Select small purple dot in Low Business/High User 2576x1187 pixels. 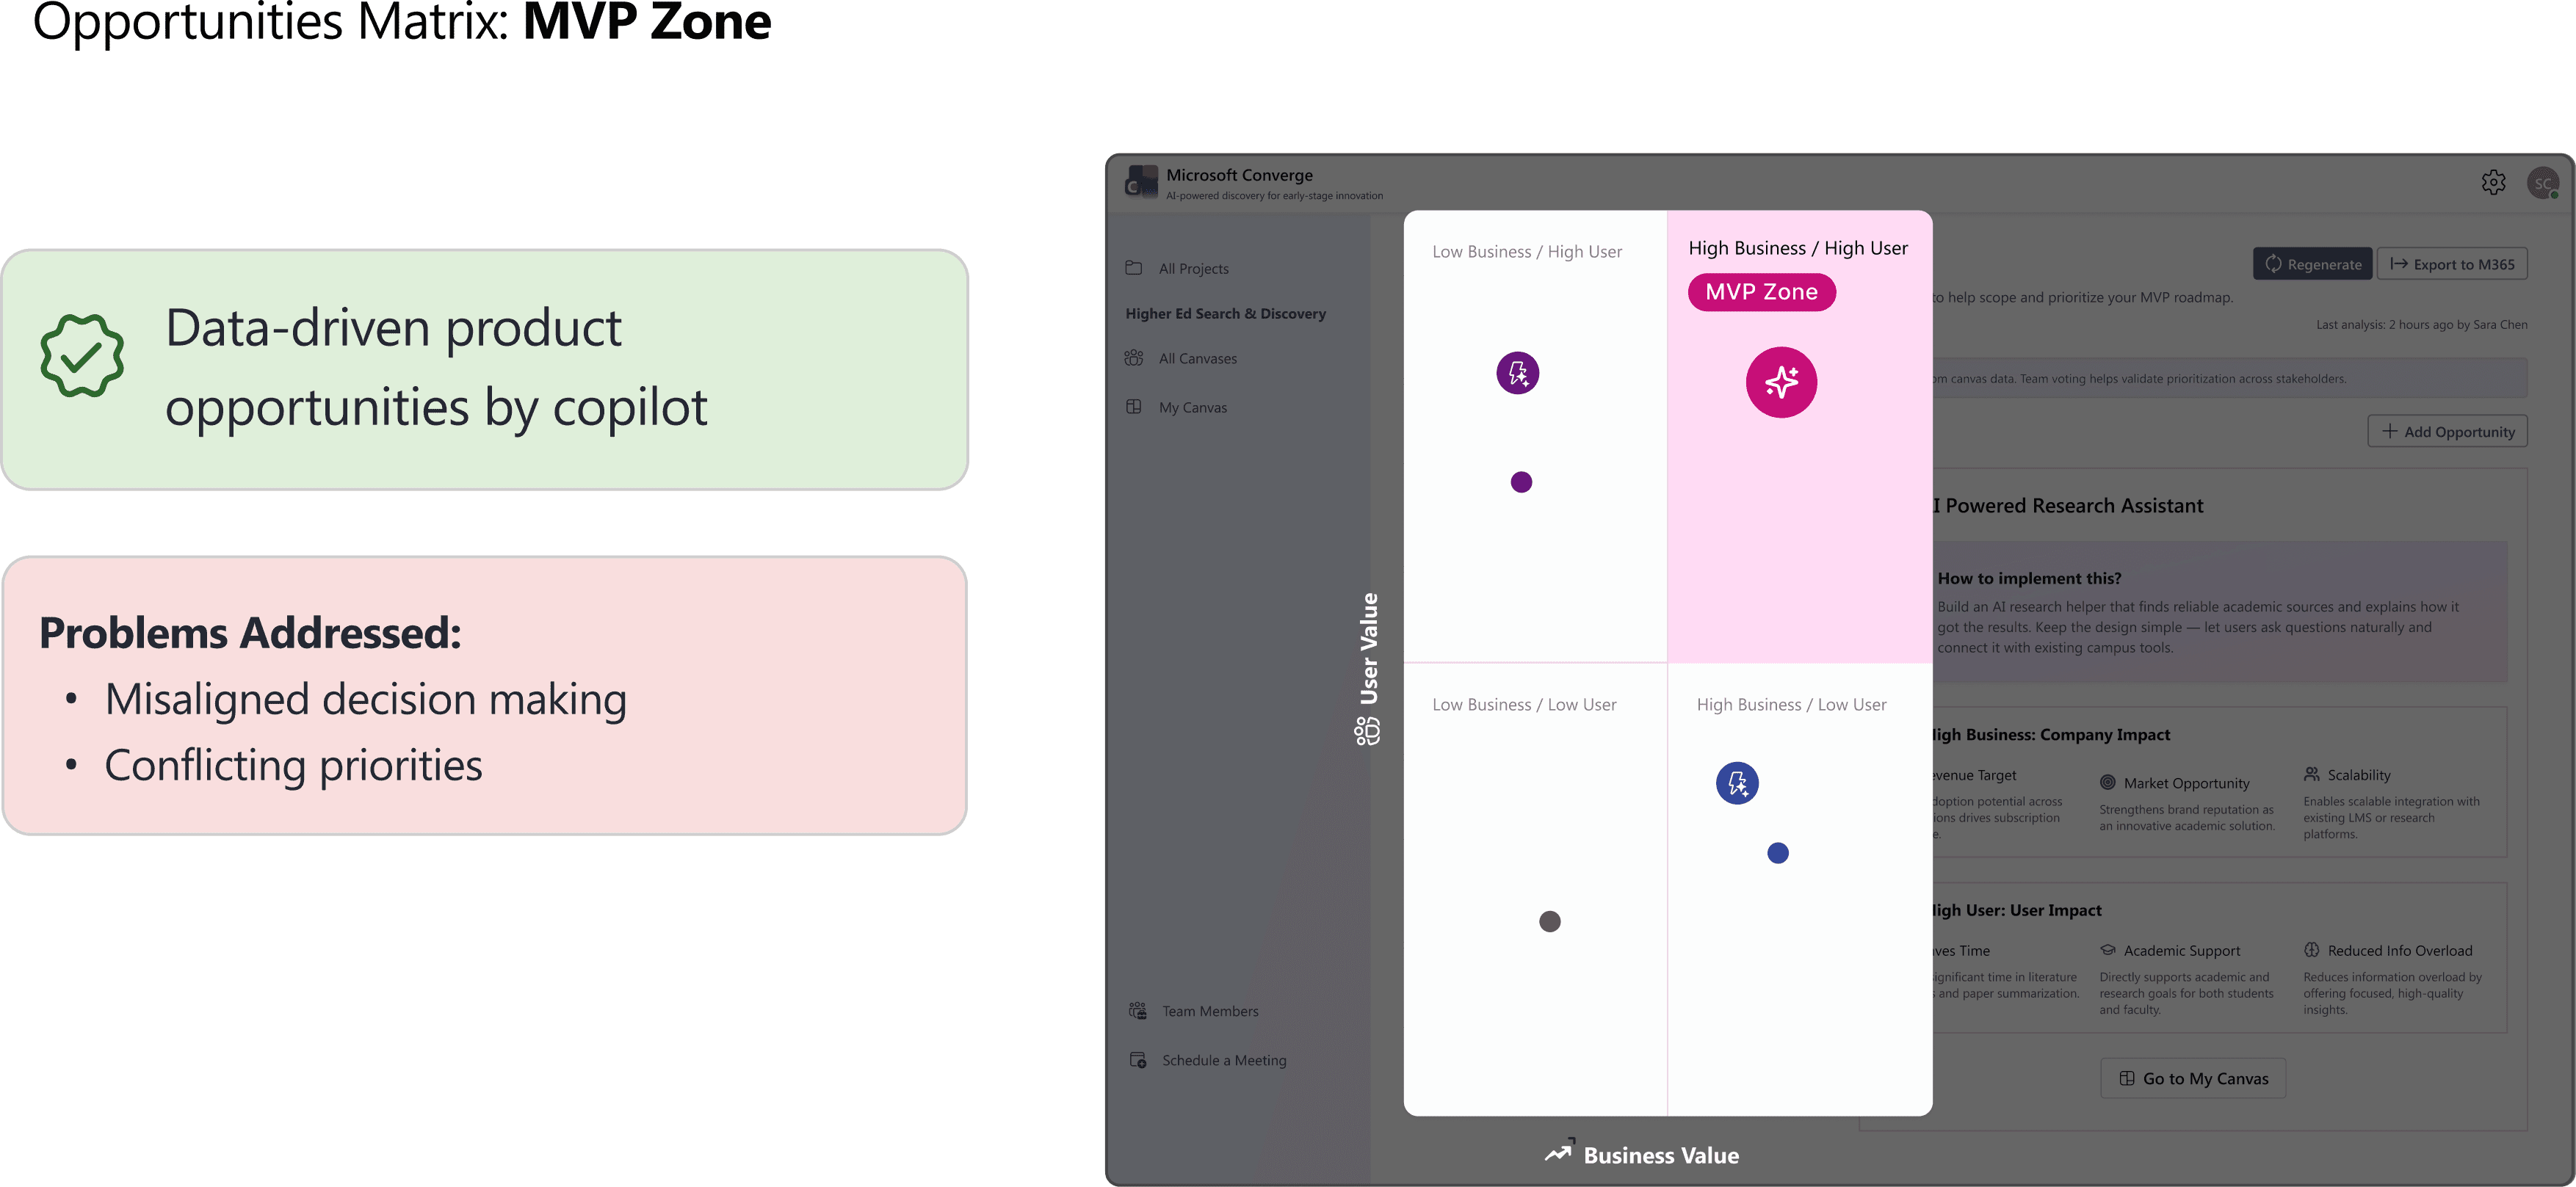[1521, 482]
